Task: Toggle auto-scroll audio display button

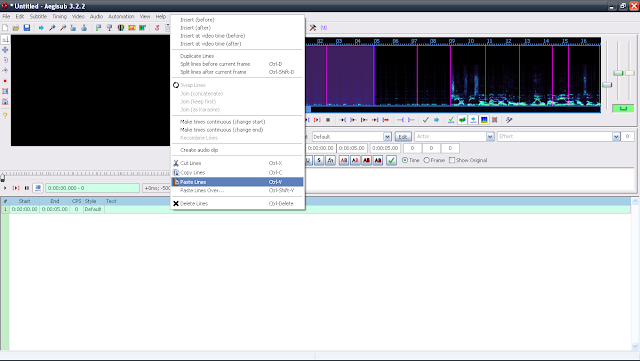Action: click(x=473, y=120)
